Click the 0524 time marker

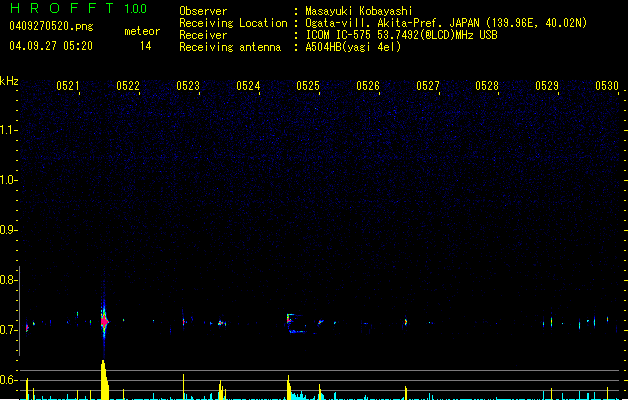(x=248, y=85)
